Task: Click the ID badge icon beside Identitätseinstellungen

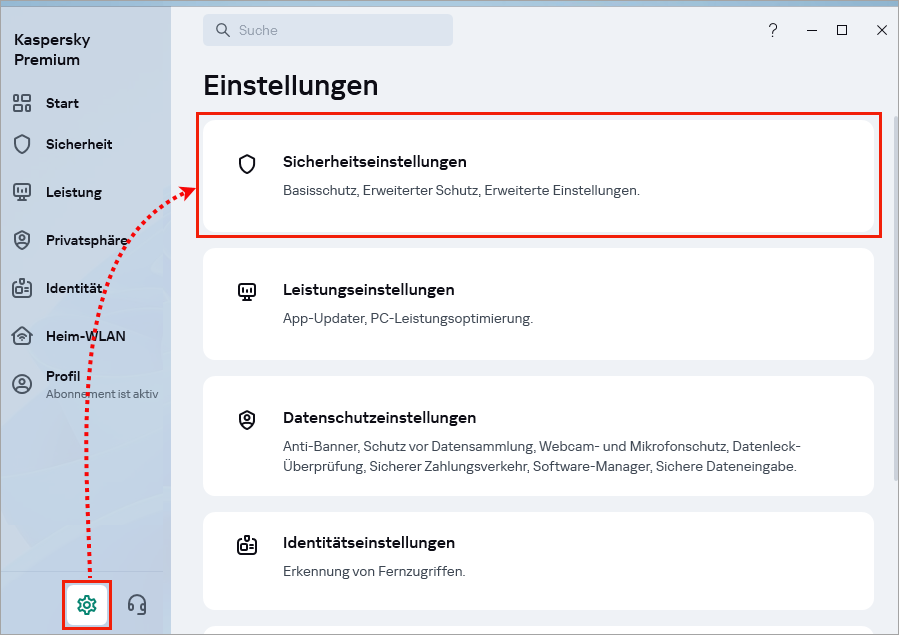Action: click(x=247, y=545)
